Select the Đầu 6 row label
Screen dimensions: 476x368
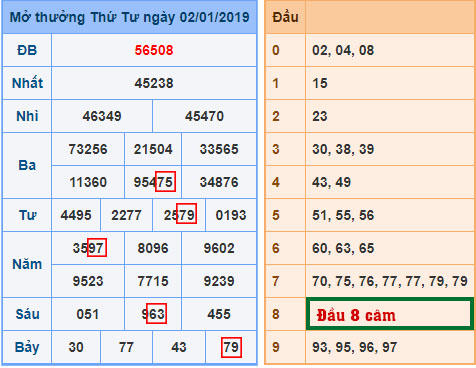click(276, 248)
